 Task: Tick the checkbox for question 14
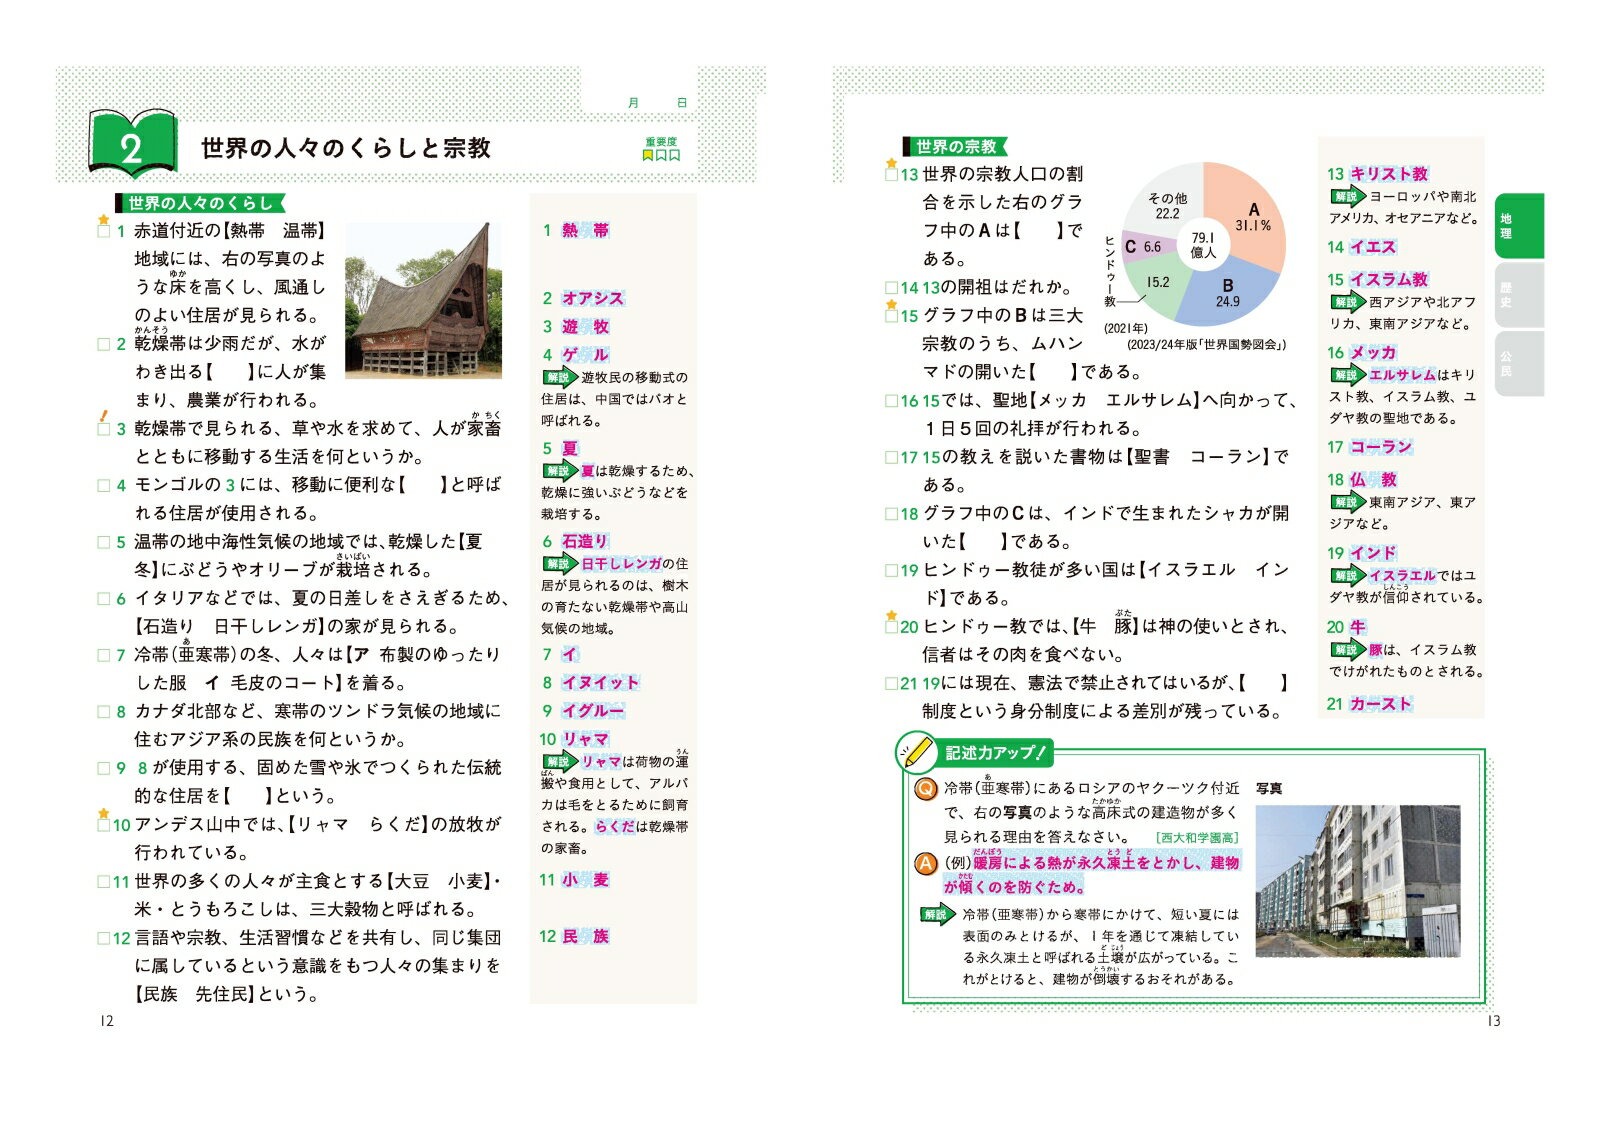[891, 287]
